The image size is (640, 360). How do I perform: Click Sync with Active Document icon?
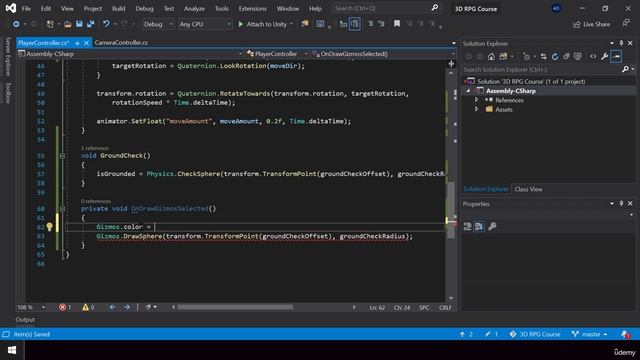click(543, 56)
